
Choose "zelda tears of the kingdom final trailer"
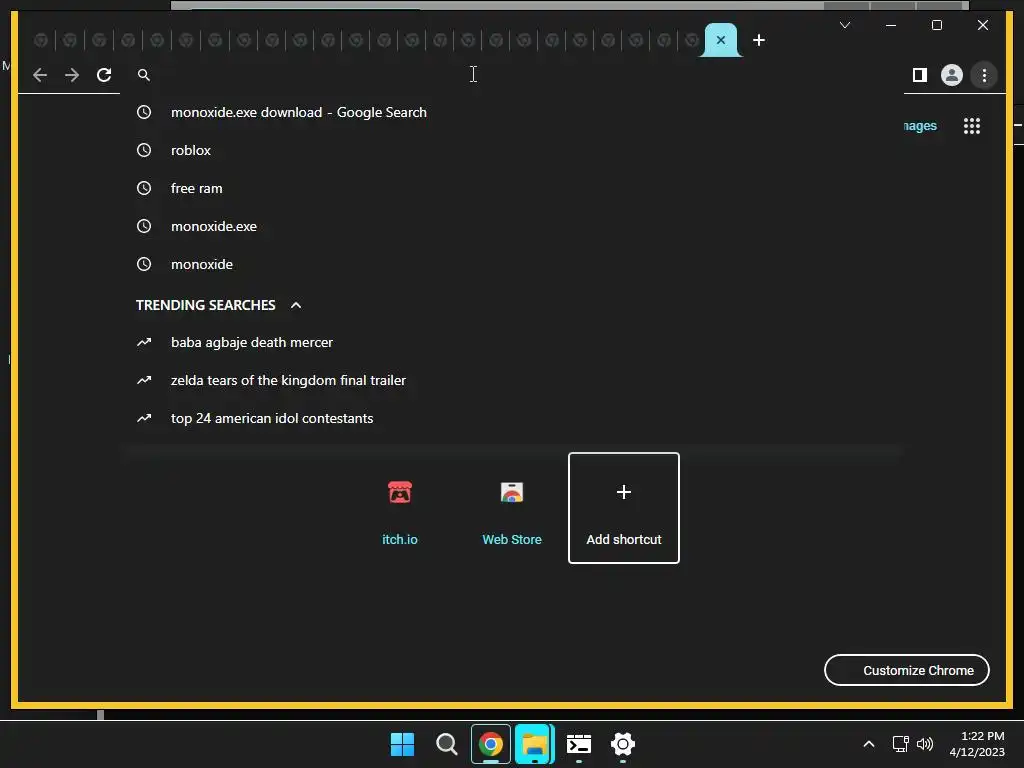point(513,380)
